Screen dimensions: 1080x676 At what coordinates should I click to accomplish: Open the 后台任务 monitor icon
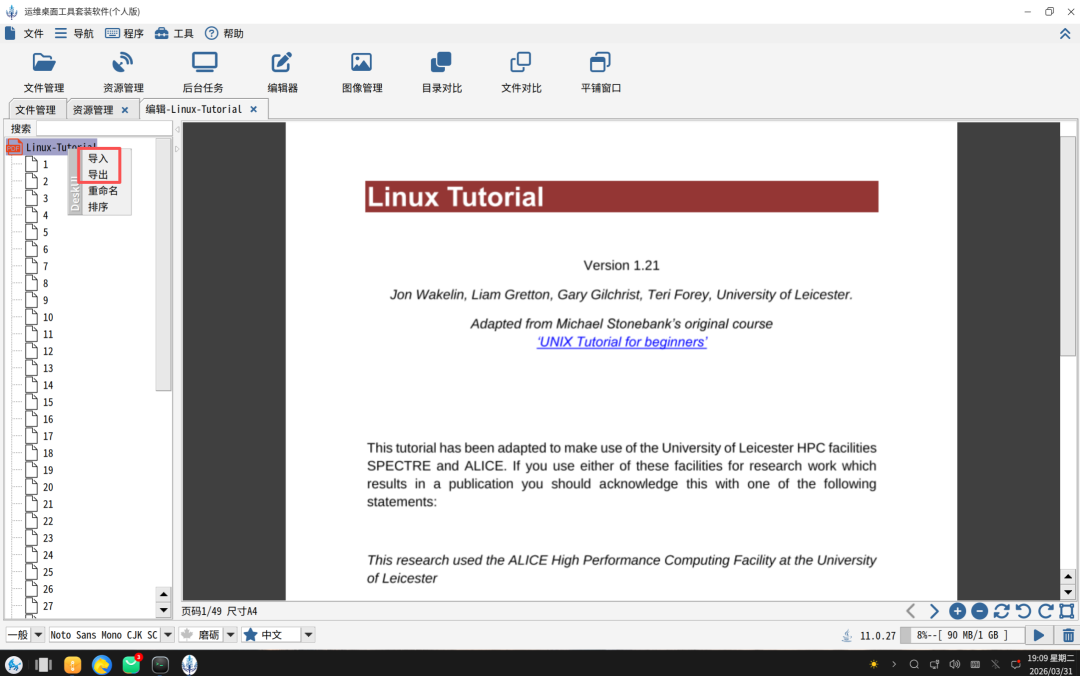pyautogui.click(x=203, y=72)
